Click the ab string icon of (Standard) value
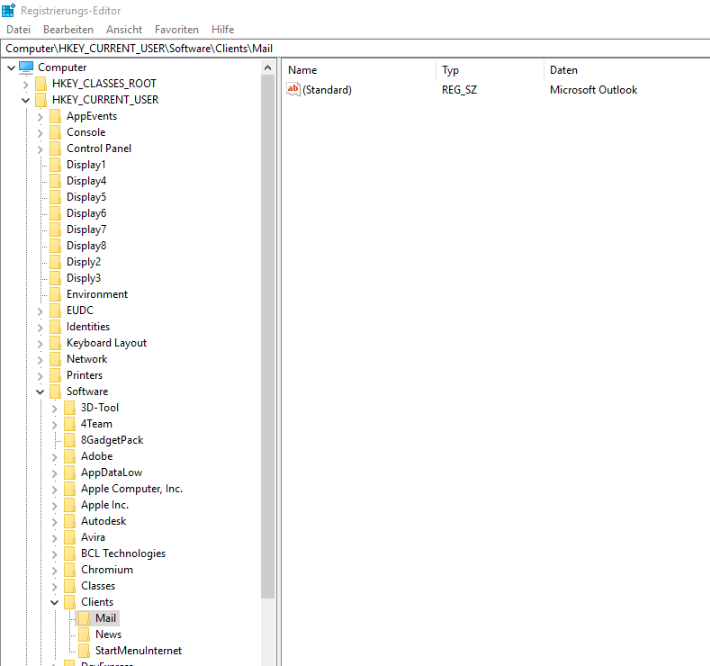 (293, 89)
